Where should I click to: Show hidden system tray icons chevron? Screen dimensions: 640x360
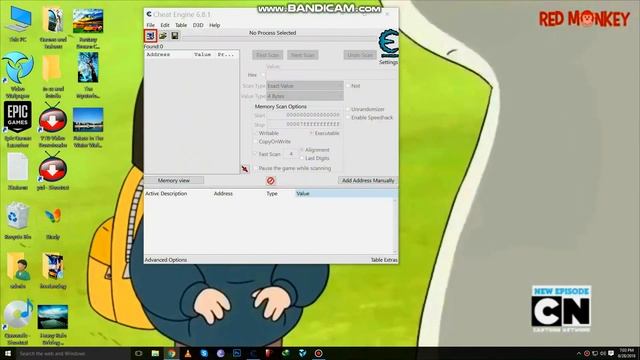click(x=578, y=353)
